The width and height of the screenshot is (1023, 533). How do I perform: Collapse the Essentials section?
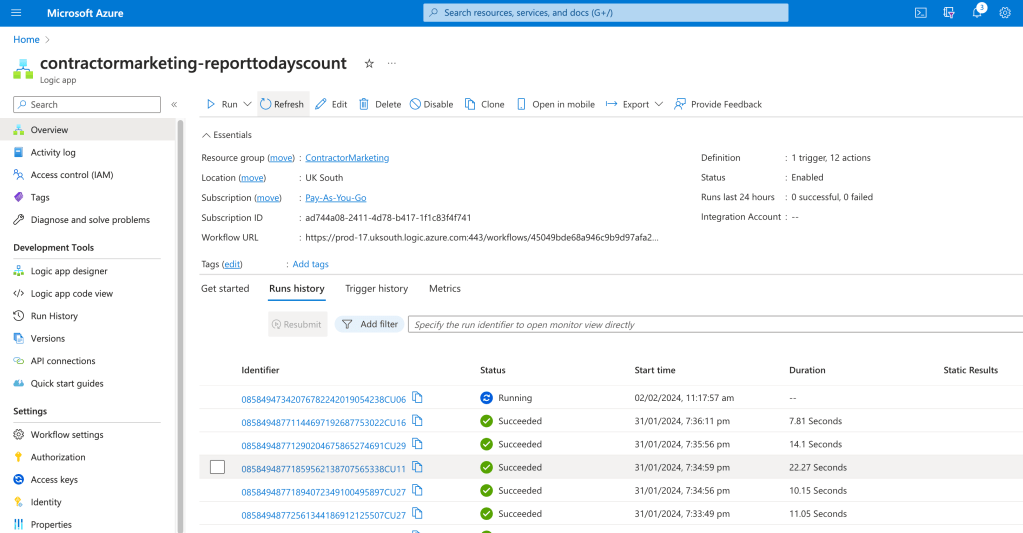pyautogui.click(x=226, y=135)
